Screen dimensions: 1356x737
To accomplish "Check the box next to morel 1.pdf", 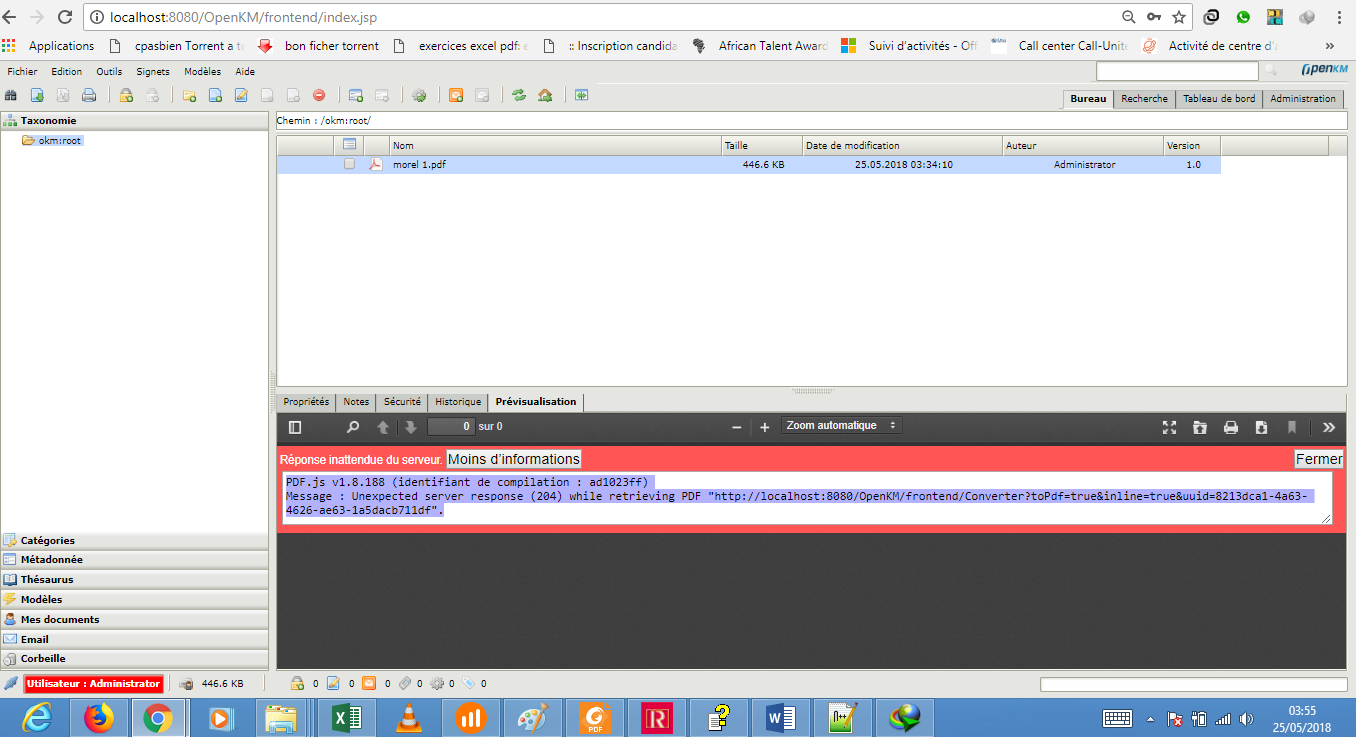I will 349,164.
